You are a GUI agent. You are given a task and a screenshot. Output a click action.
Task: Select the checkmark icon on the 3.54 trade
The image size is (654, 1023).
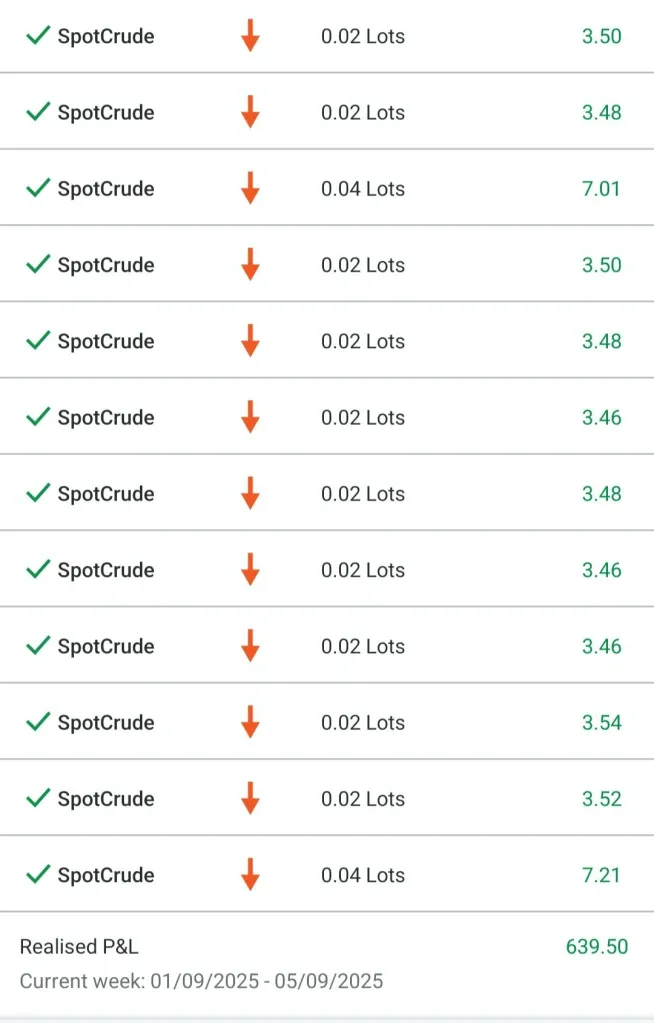click(38, 722)
